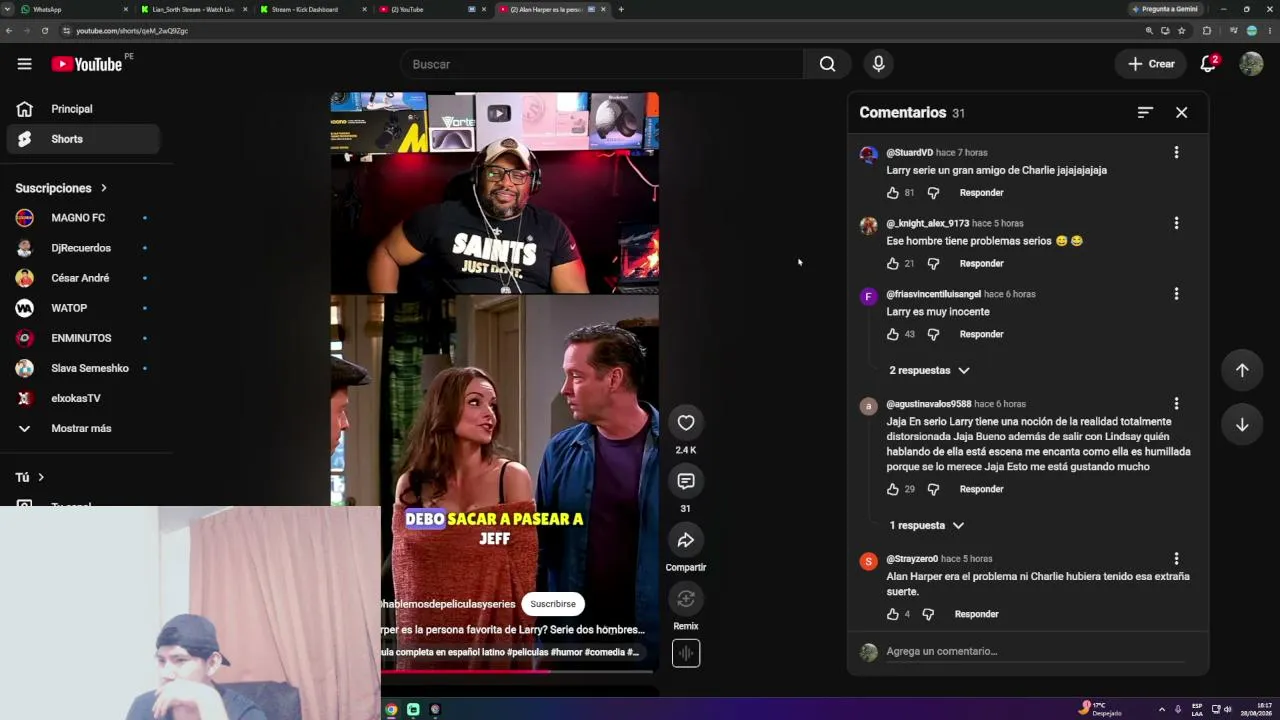Open the Short's sound waveform button
The image size is (1280, 720).
tap(686, 653)
